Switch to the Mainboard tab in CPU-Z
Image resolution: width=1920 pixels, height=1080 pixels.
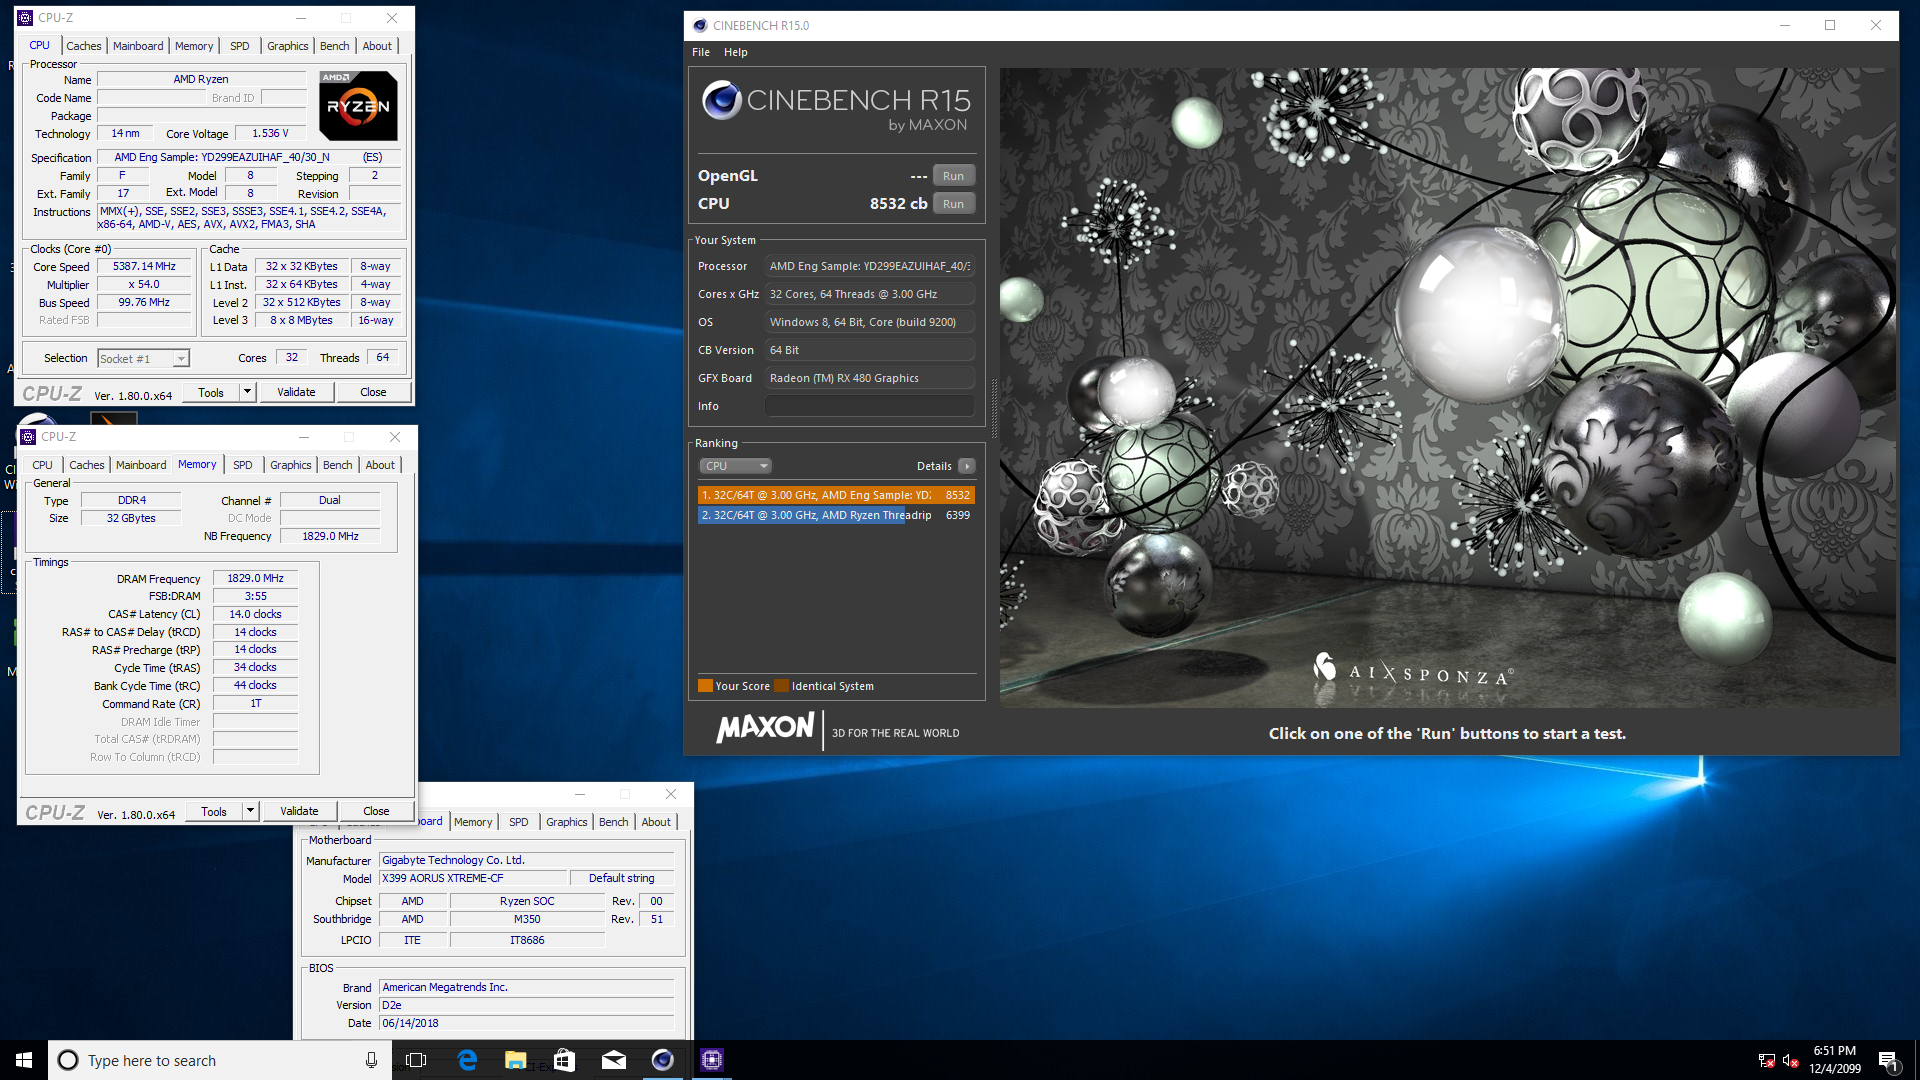[138, 46]
